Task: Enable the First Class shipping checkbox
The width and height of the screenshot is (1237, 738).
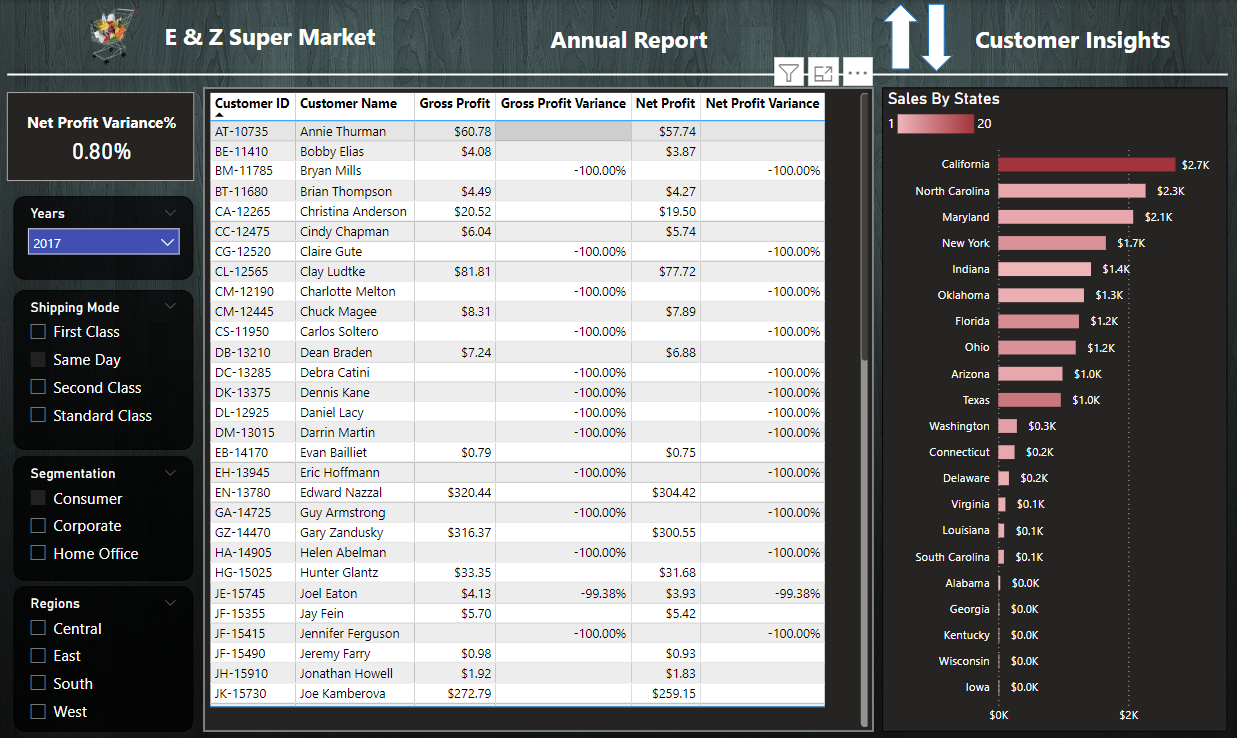Action: pos(39,331)
